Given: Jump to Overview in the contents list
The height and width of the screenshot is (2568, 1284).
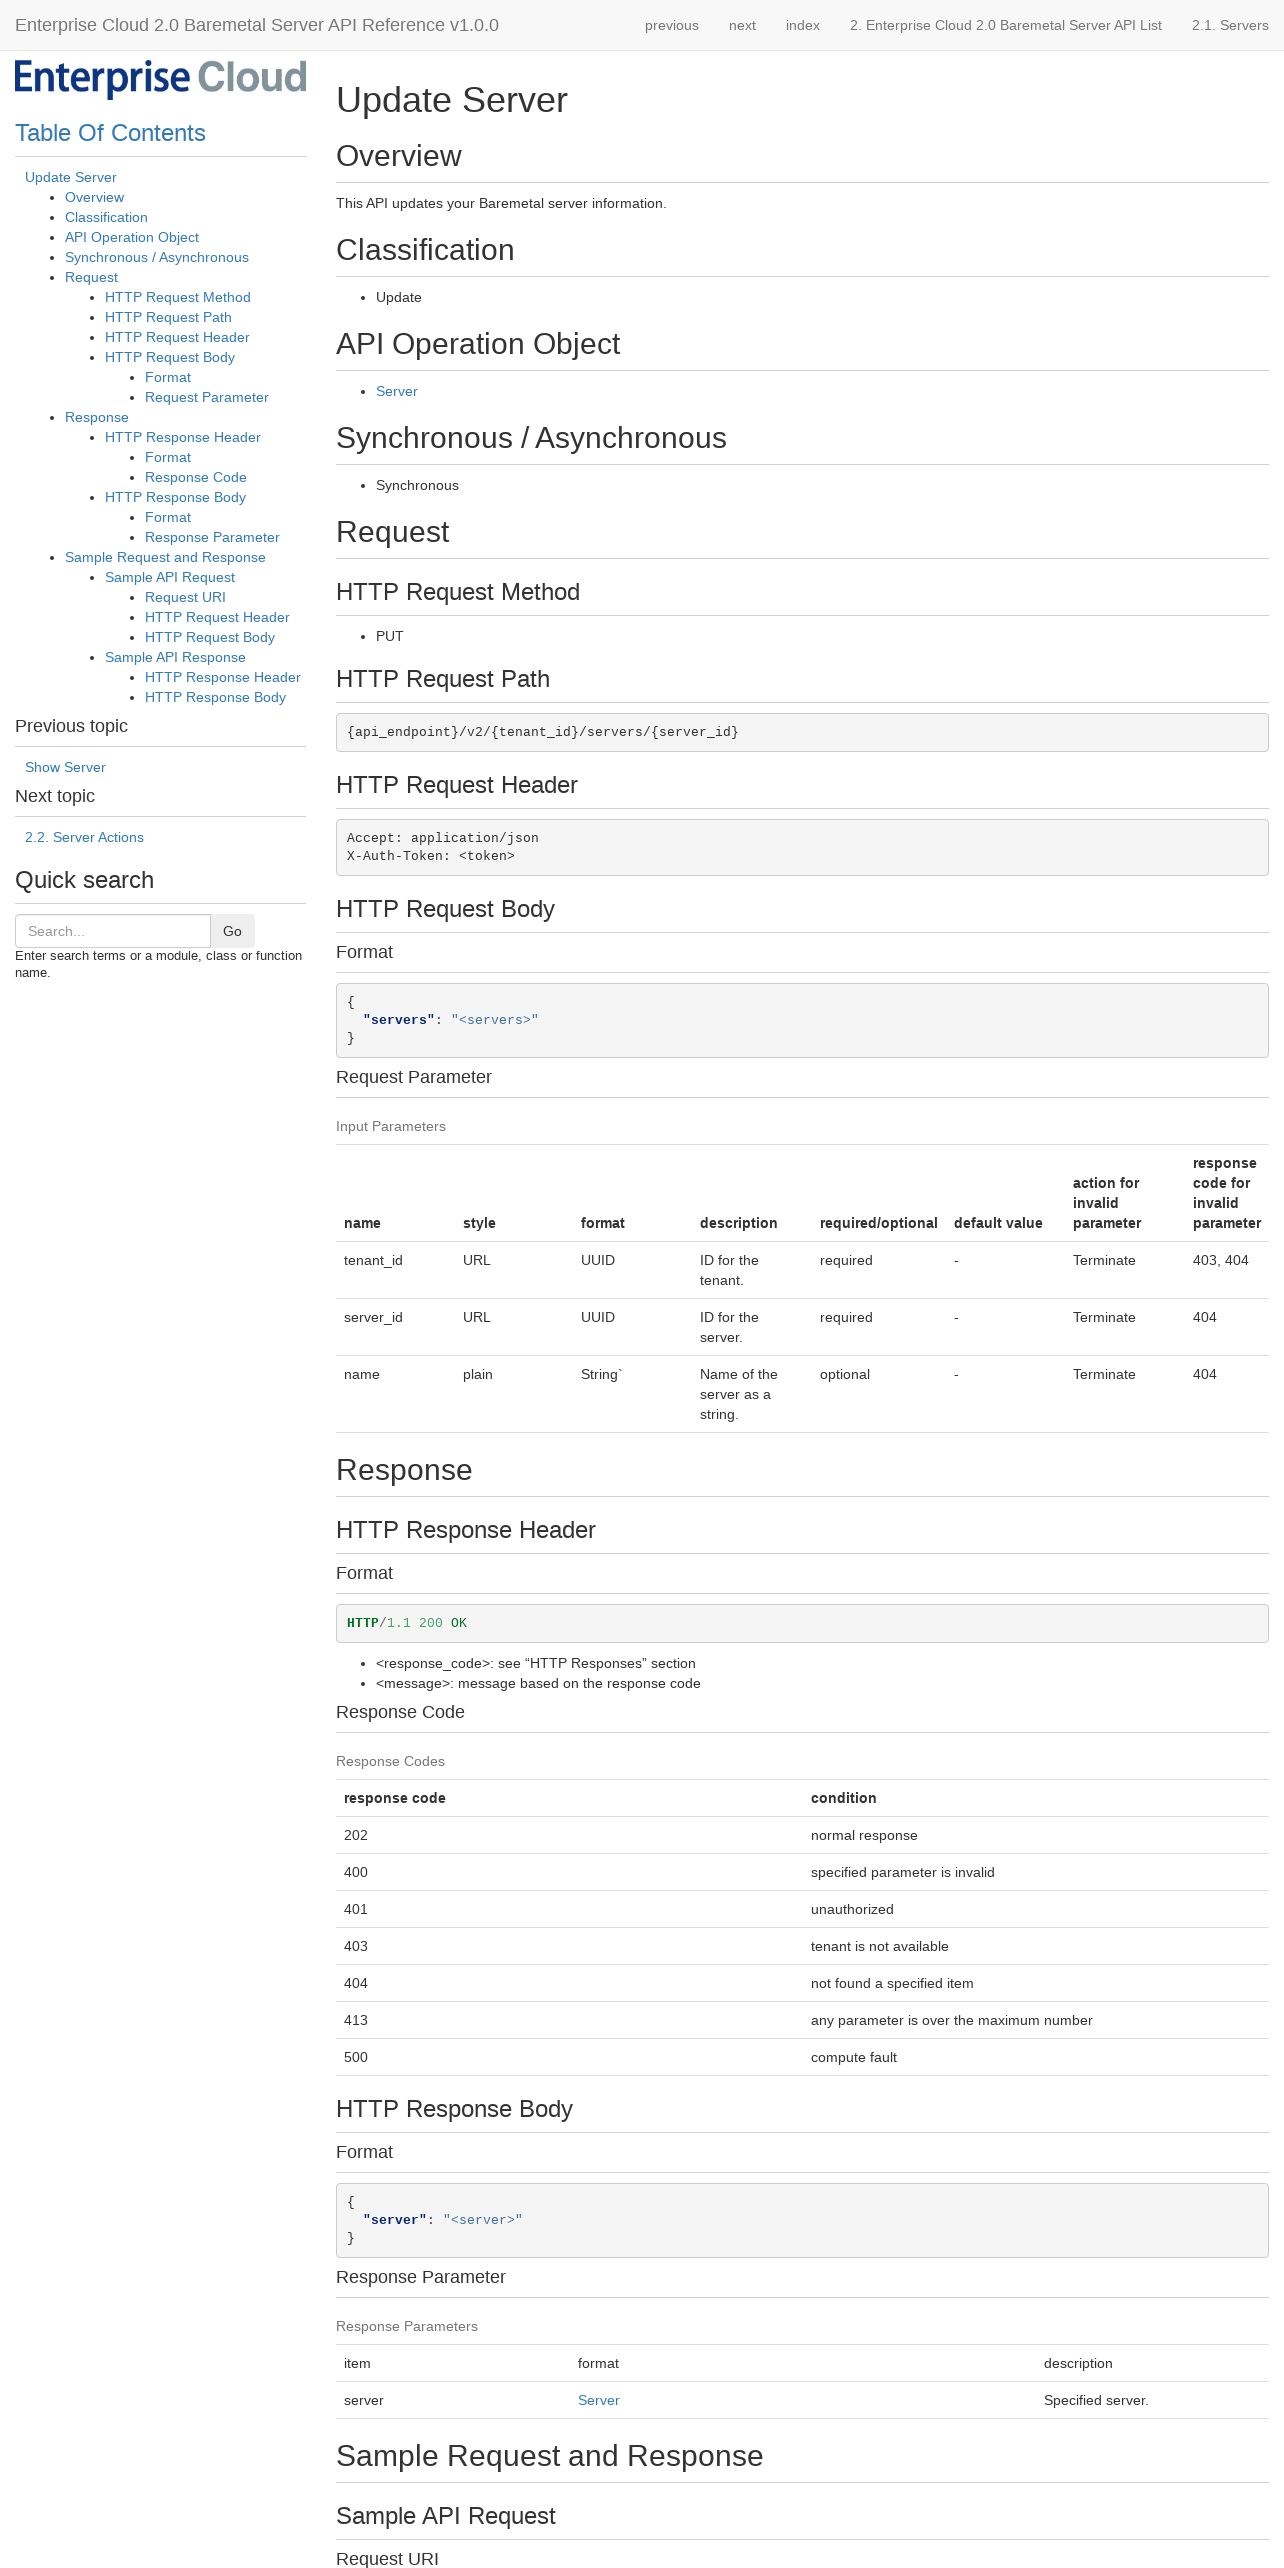Looking at the screenshot, I should click(x=94, y=197).
